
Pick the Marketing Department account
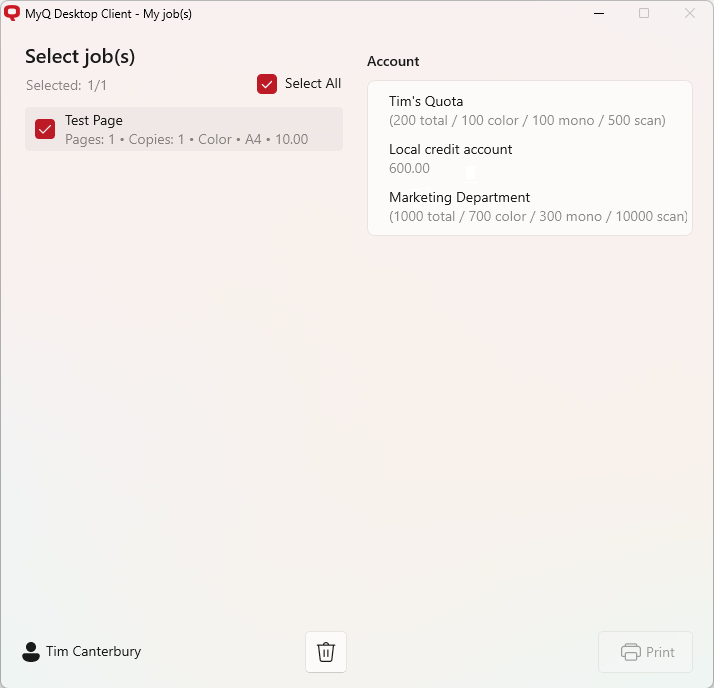(459, 197)
